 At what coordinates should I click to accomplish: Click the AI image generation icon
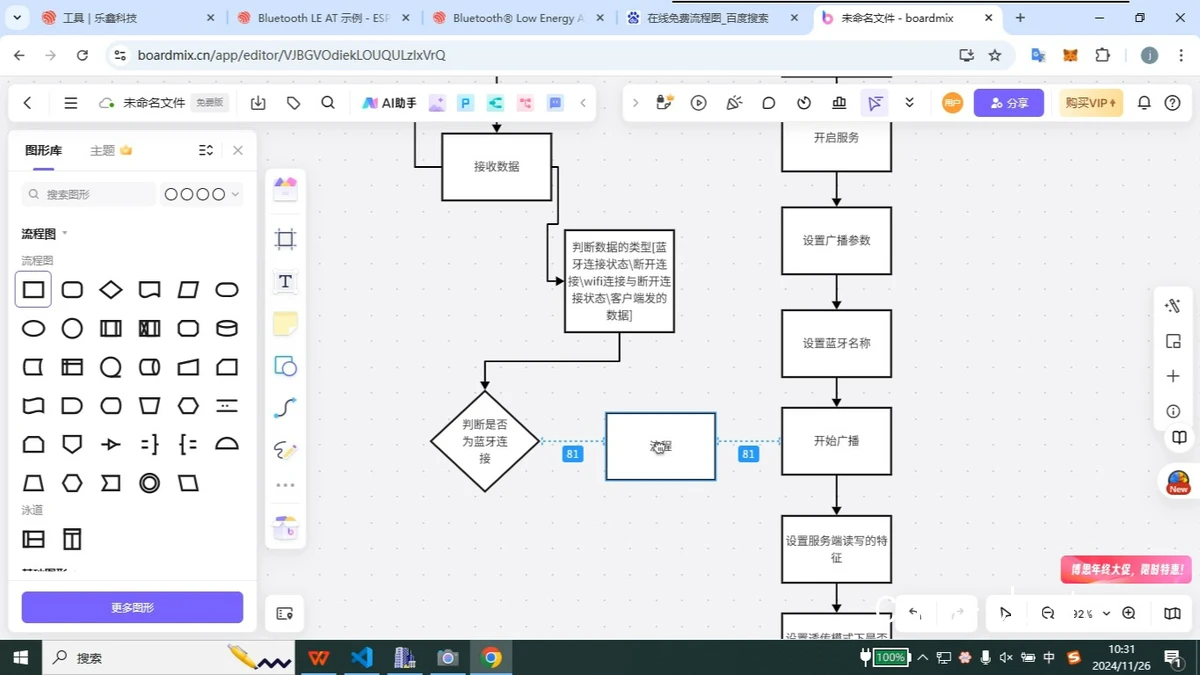pyautogui.click(x=436, y=103)
